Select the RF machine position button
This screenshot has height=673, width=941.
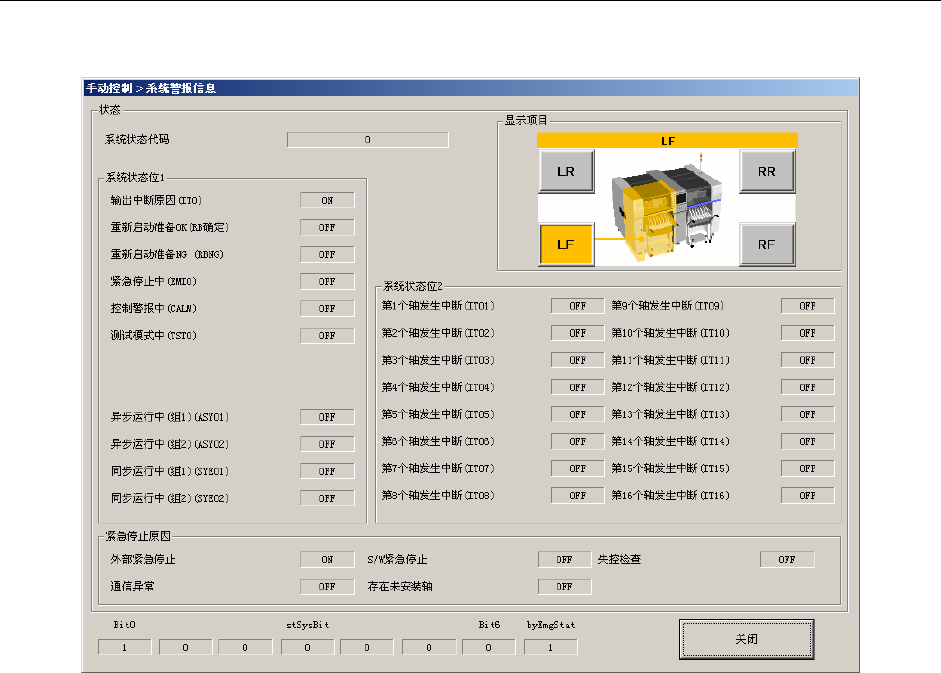[x=767, y=244]
